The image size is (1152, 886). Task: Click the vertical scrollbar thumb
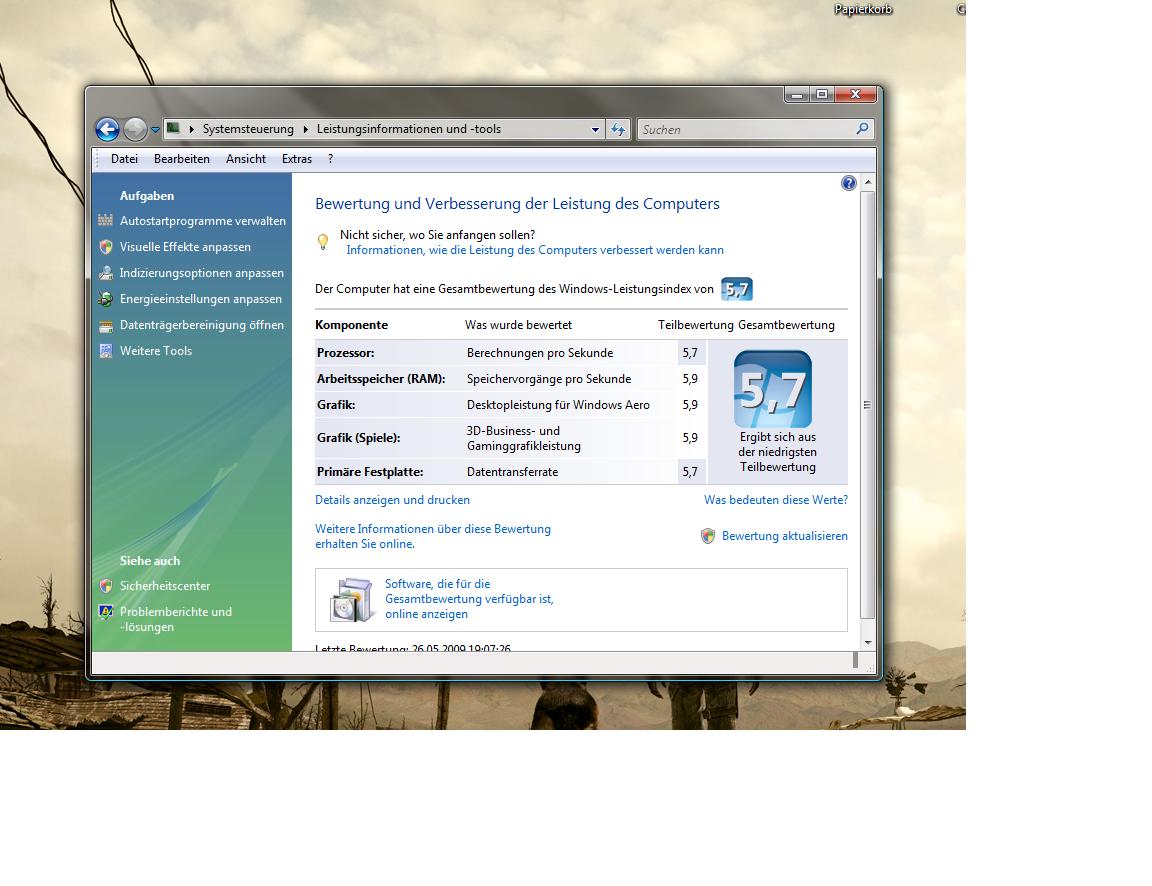[868, 405]
